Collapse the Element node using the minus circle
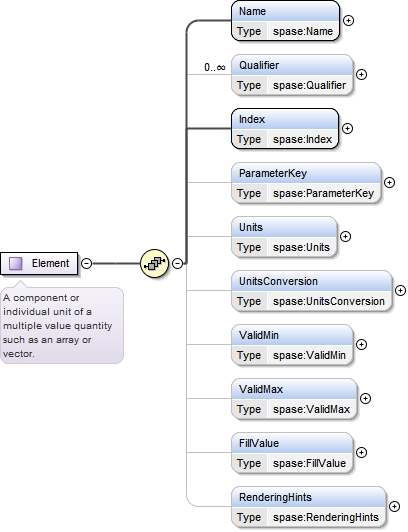The image size is (408, 532). (x=87, y=263)
